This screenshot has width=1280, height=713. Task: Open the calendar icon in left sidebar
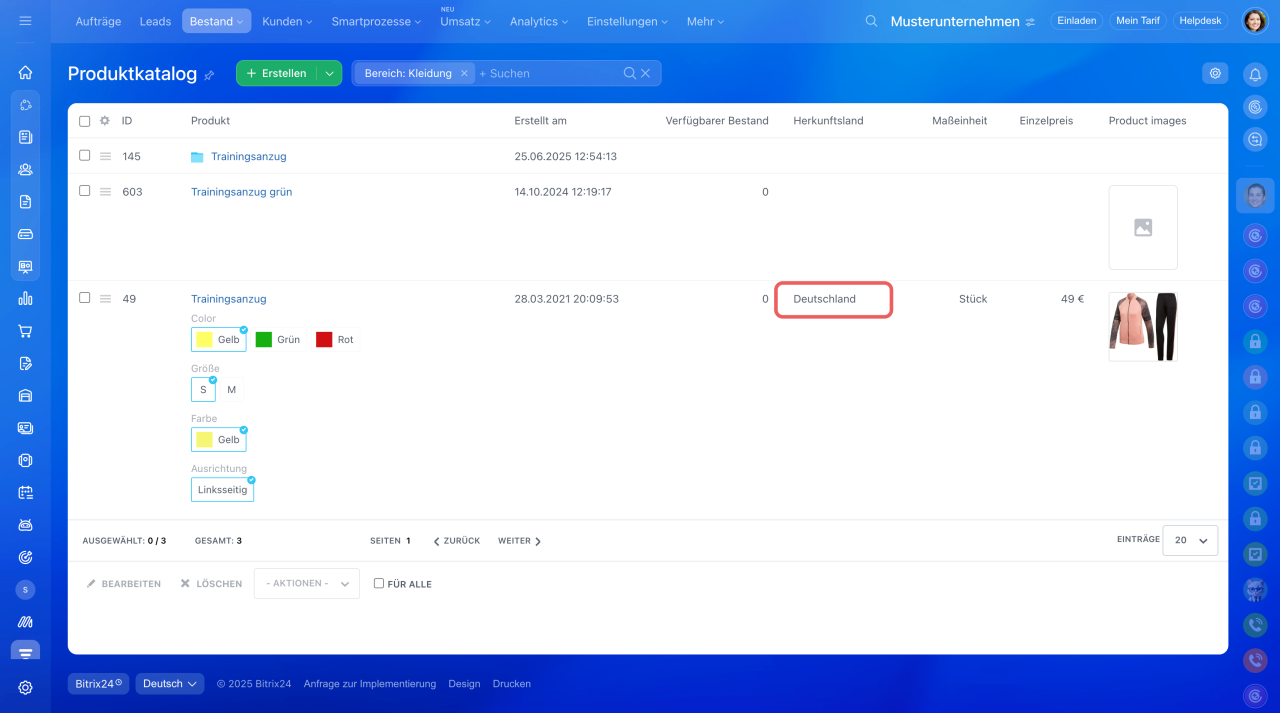25,492
